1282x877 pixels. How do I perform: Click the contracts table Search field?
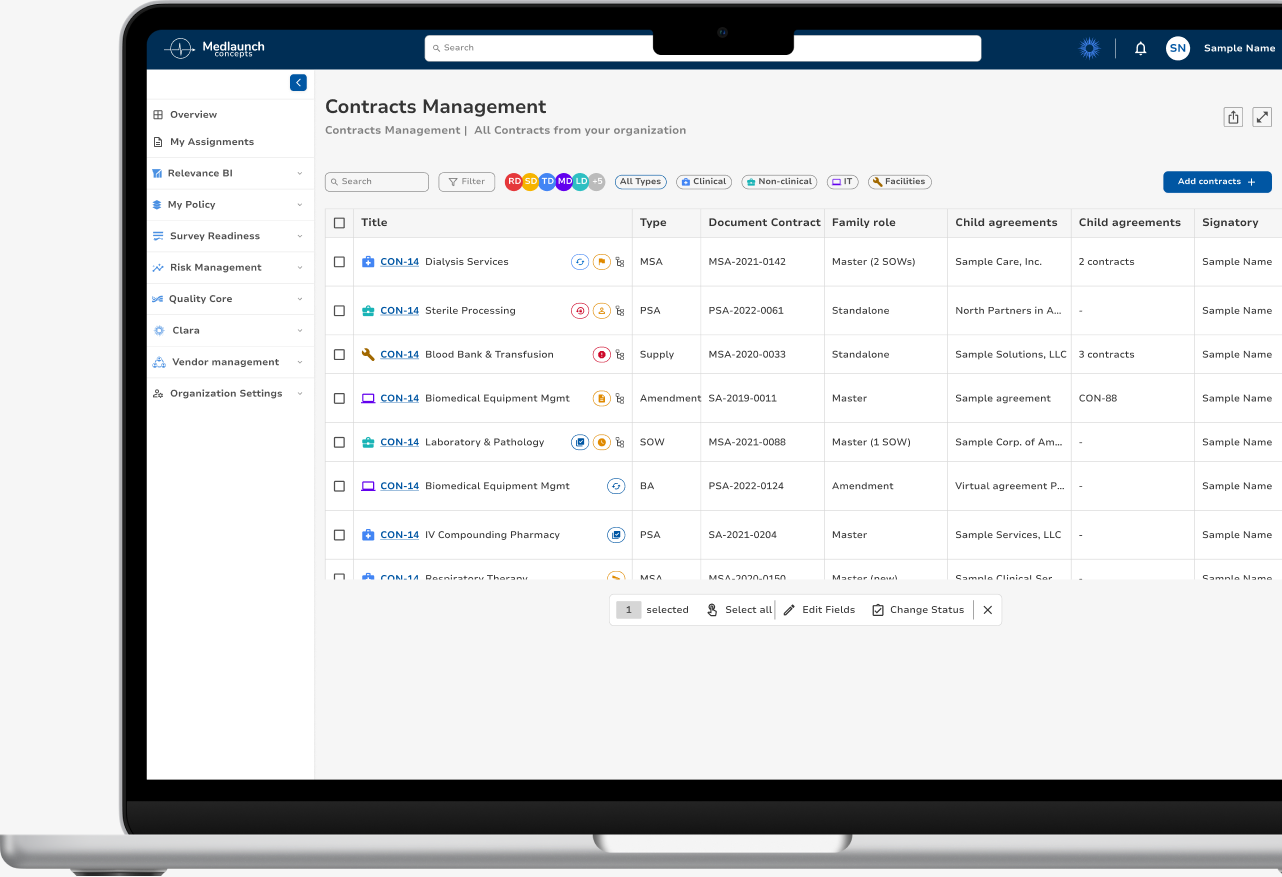coord(377,182)
